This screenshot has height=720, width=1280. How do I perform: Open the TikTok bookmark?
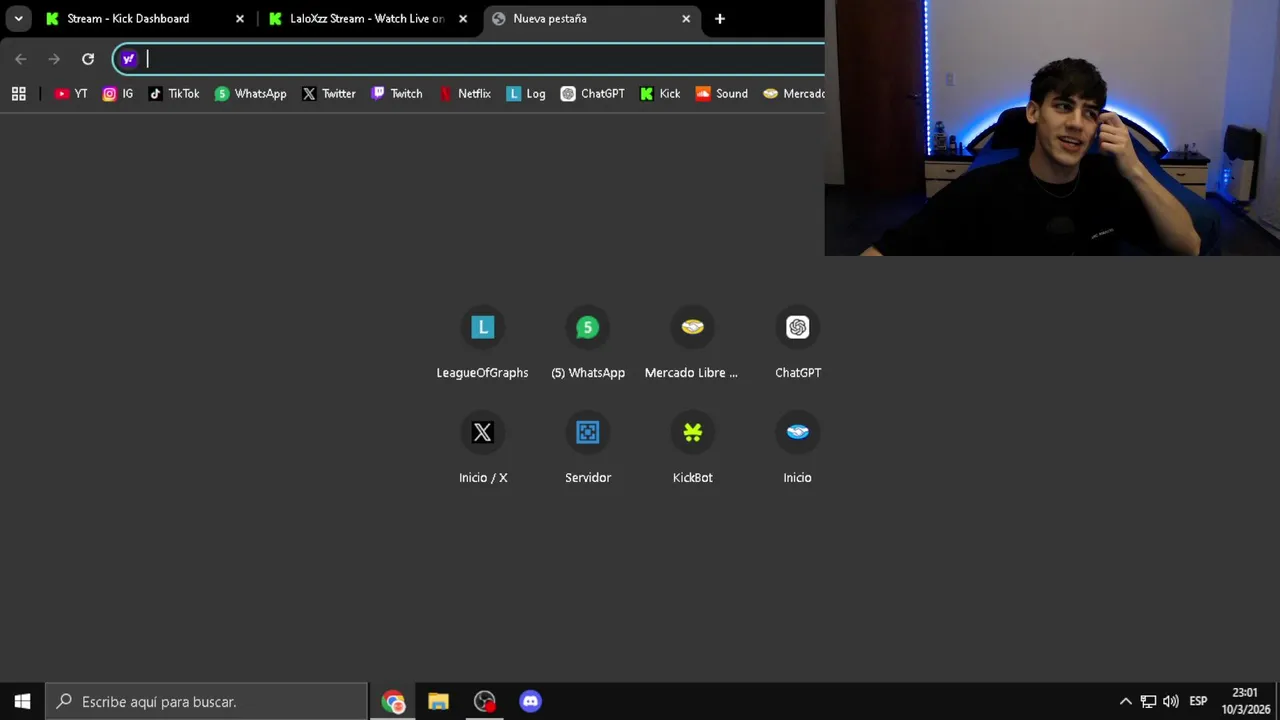click(x=174, y=93)
